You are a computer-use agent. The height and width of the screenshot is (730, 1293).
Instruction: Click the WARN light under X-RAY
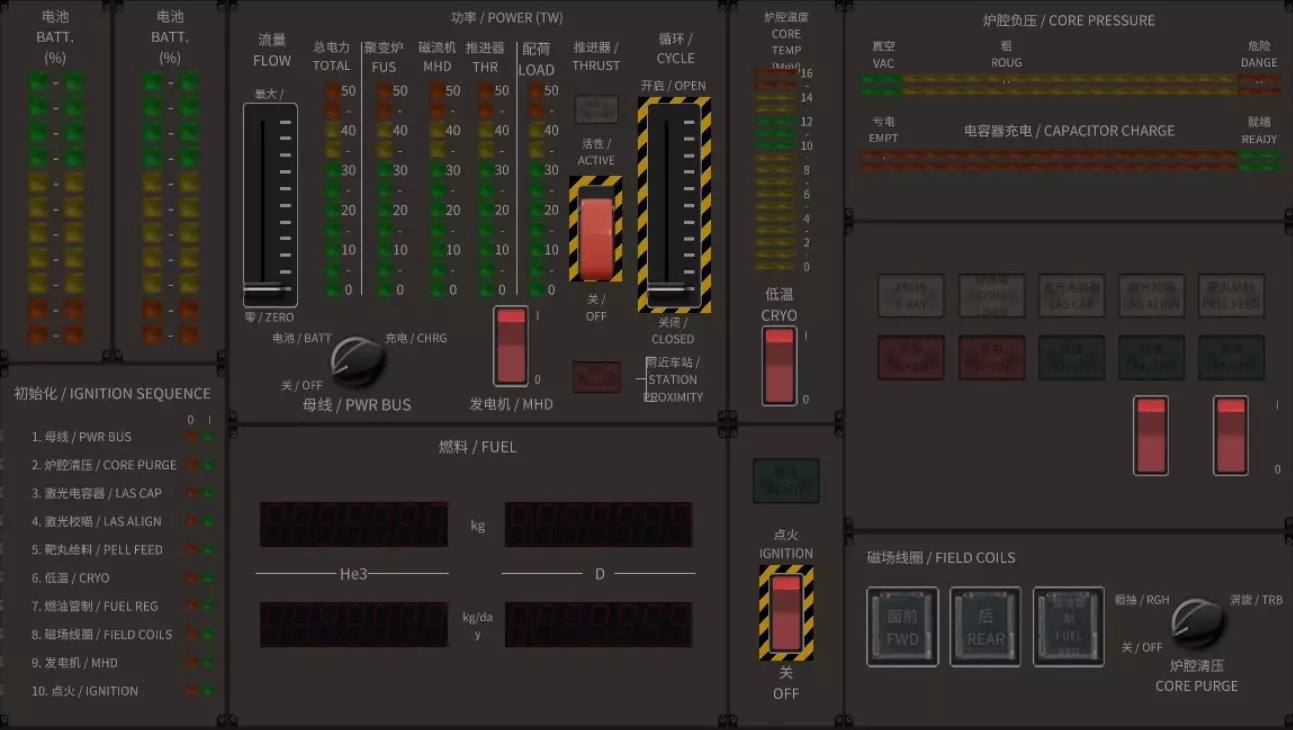911,358
